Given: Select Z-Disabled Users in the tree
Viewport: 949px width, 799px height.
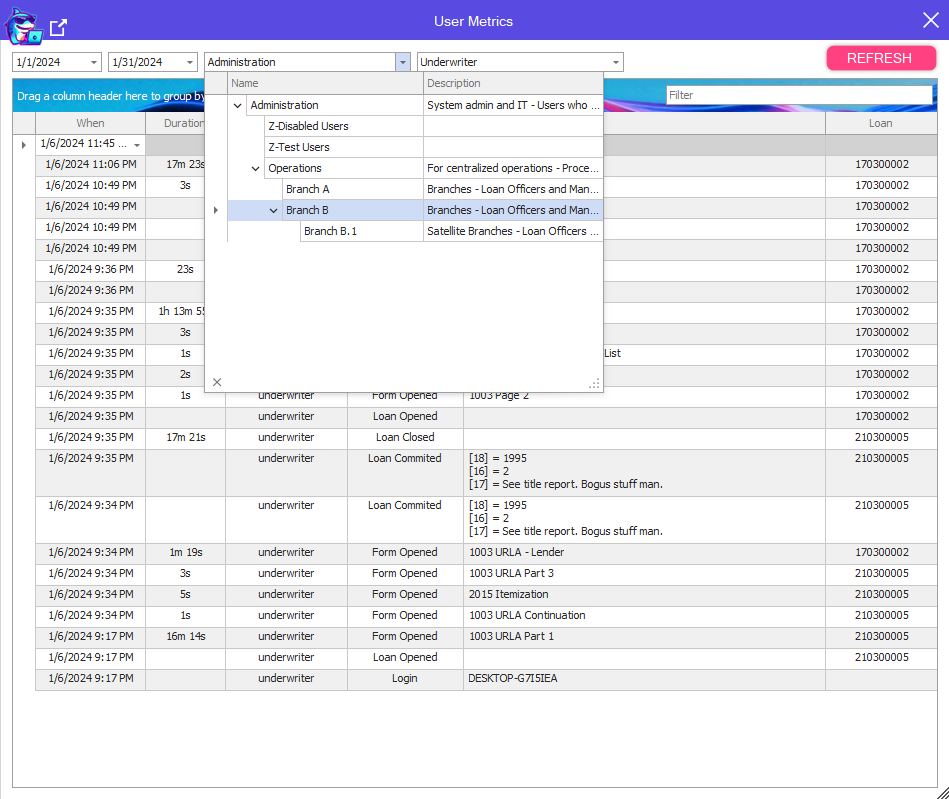Looking at the screenshot, I should point(308,126).
